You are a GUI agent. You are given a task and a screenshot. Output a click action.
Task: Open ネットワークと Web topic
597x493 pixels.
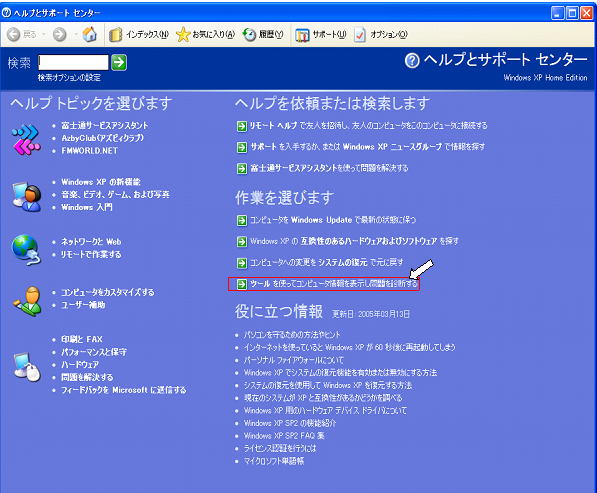pyautogui.click(x=91, y=242)
